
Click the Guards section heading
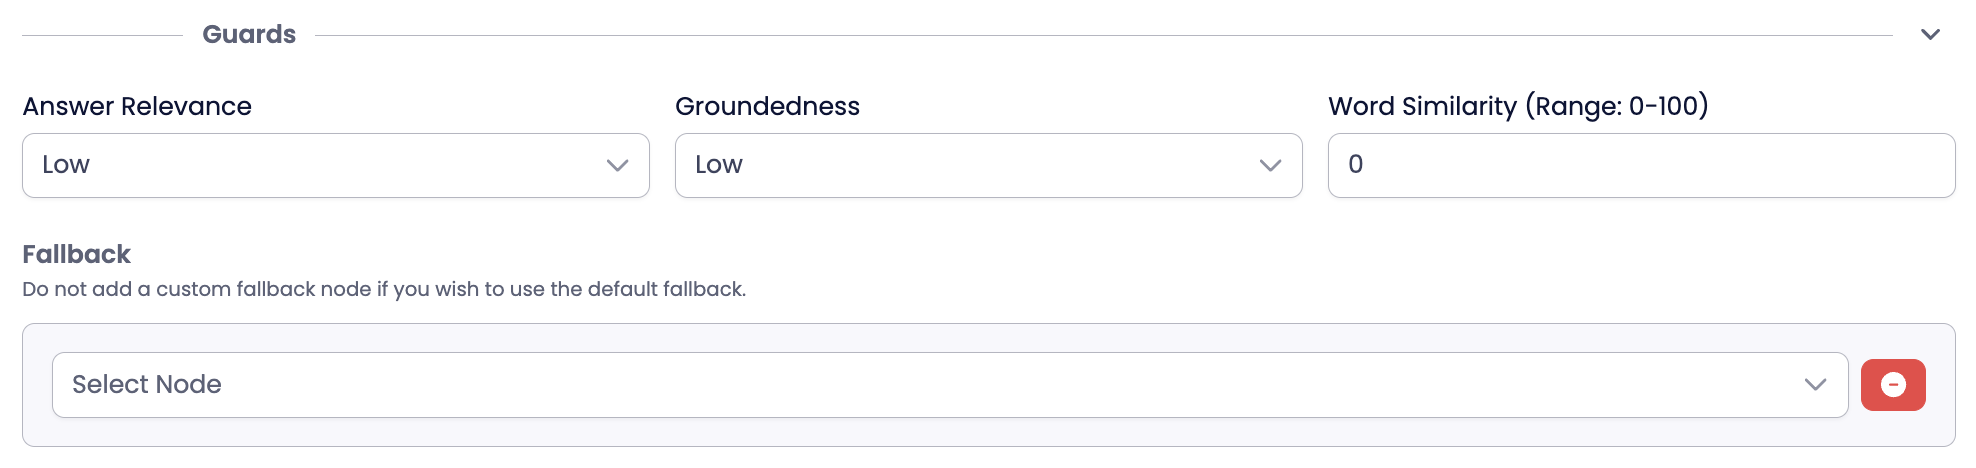[x=249, y=35]
